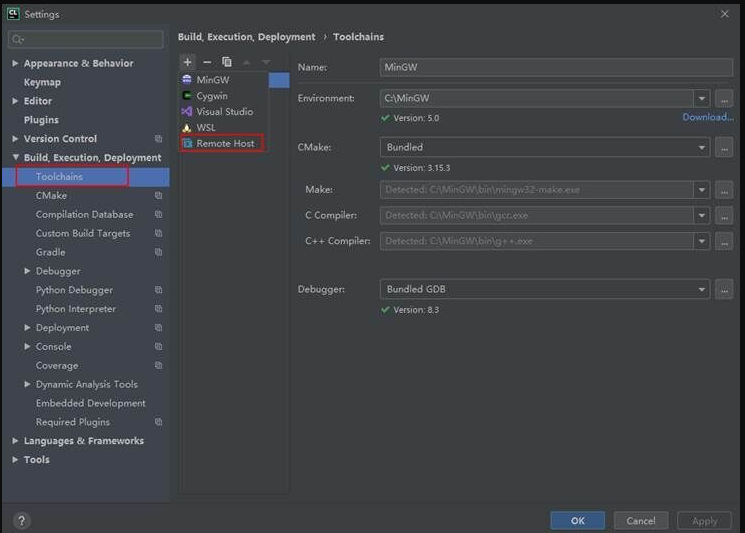Click project-level icon next to Custom Build Targets
745x533 pixels.
pos(158,233)
